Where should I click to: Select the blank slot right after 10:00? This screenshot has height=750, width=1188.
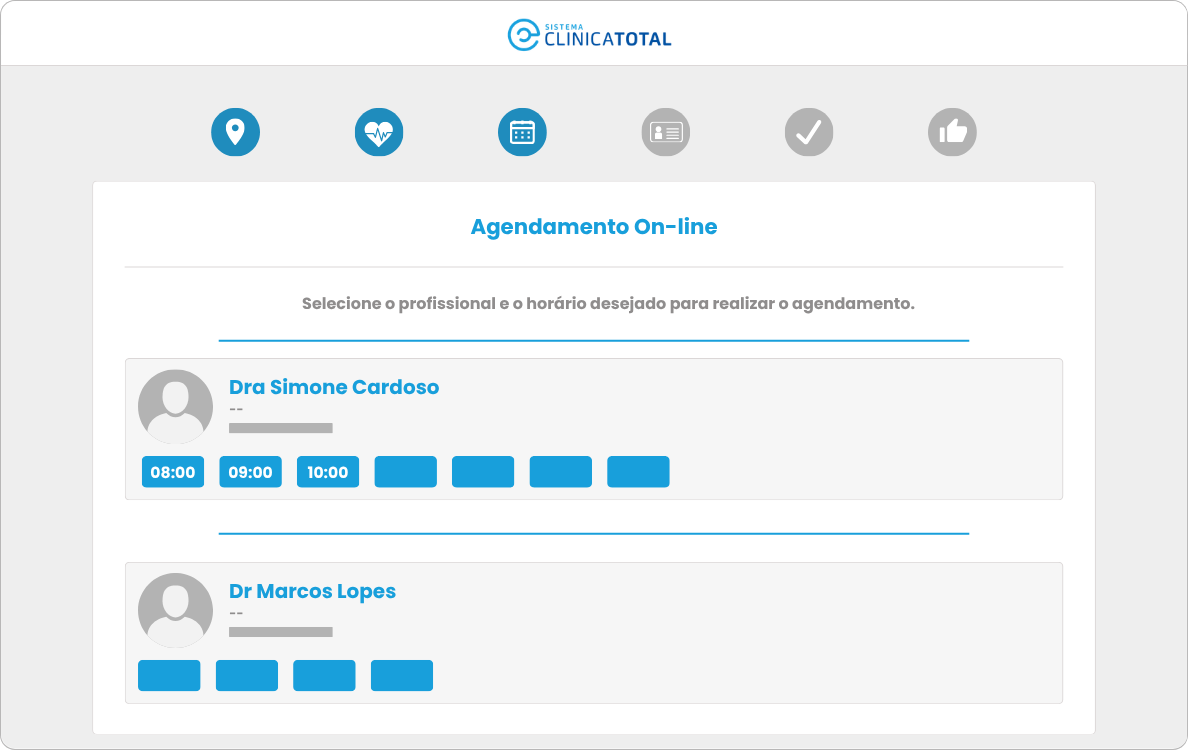point(405,472)
